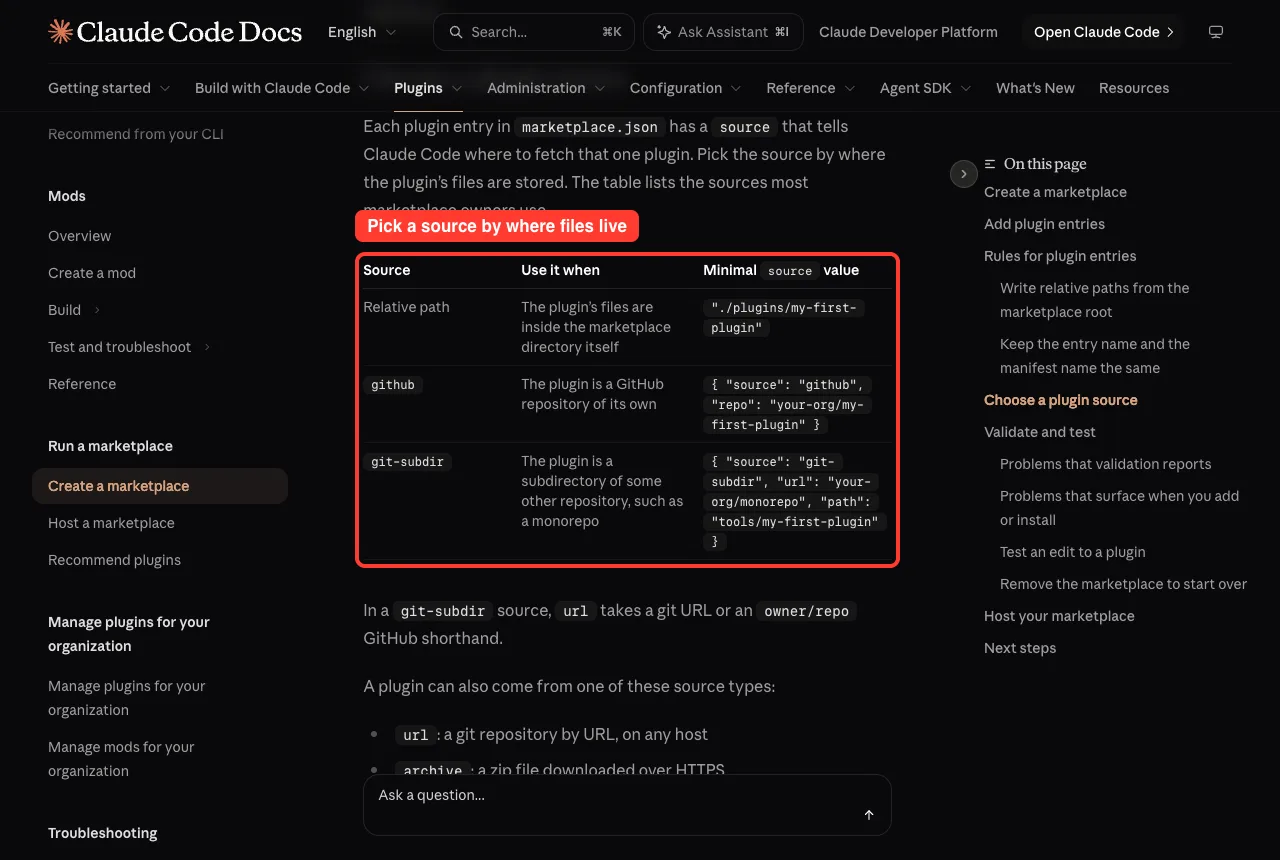The width and height of the screenshot is (1280, 860).
Task: Jump to Choose a plugin source heading
Action: [1061, 400]
